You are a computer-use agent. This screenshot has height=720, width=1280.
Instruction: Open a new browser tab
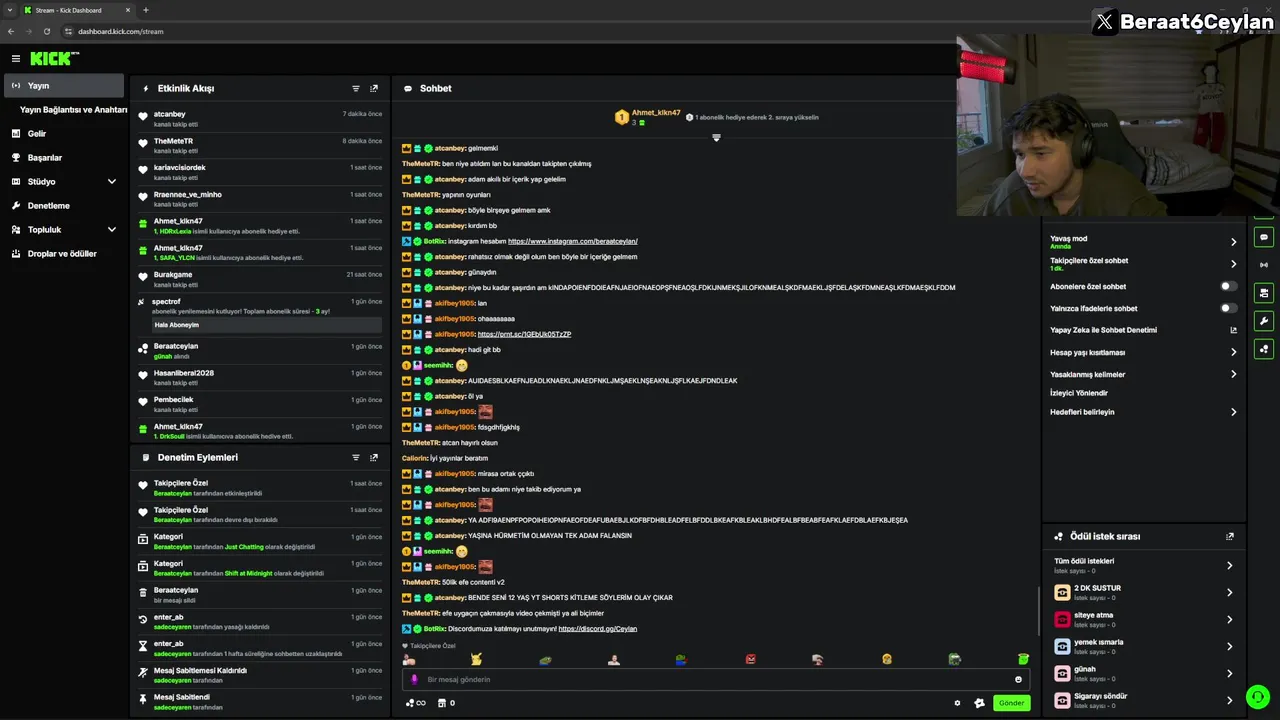(145, 10)
